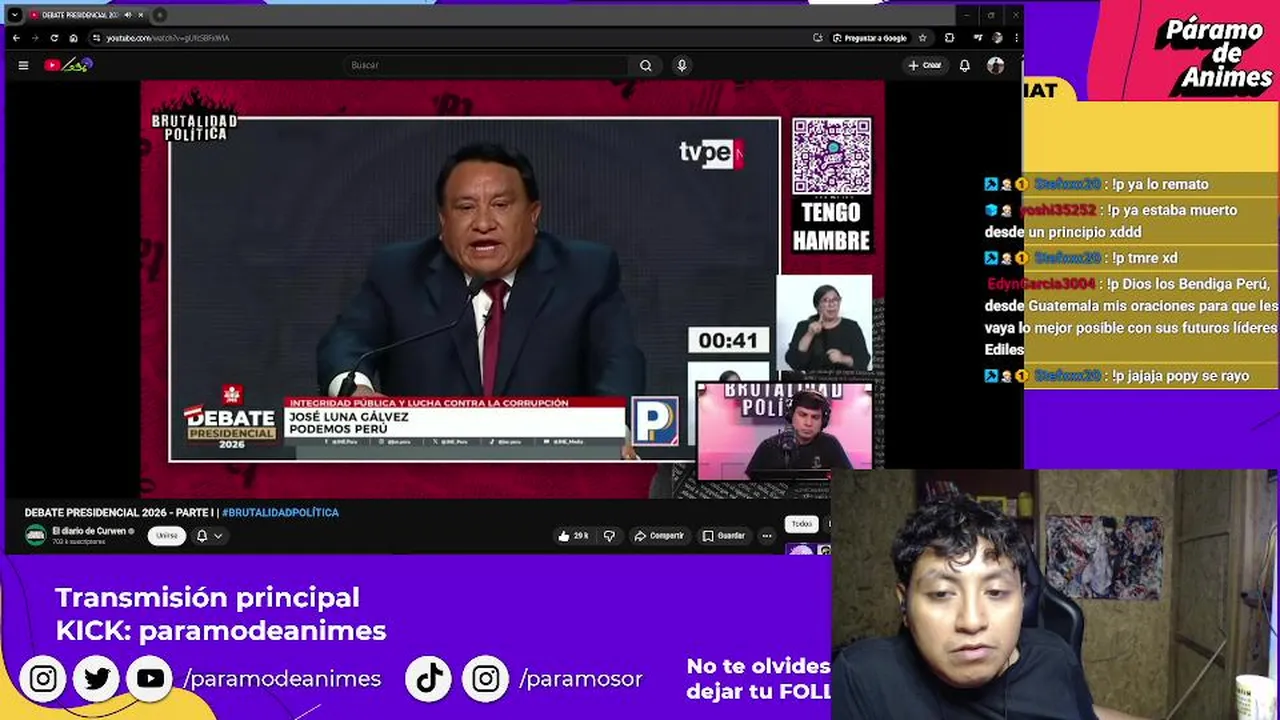Save video with Guardar button

click(x=724, y=536)
